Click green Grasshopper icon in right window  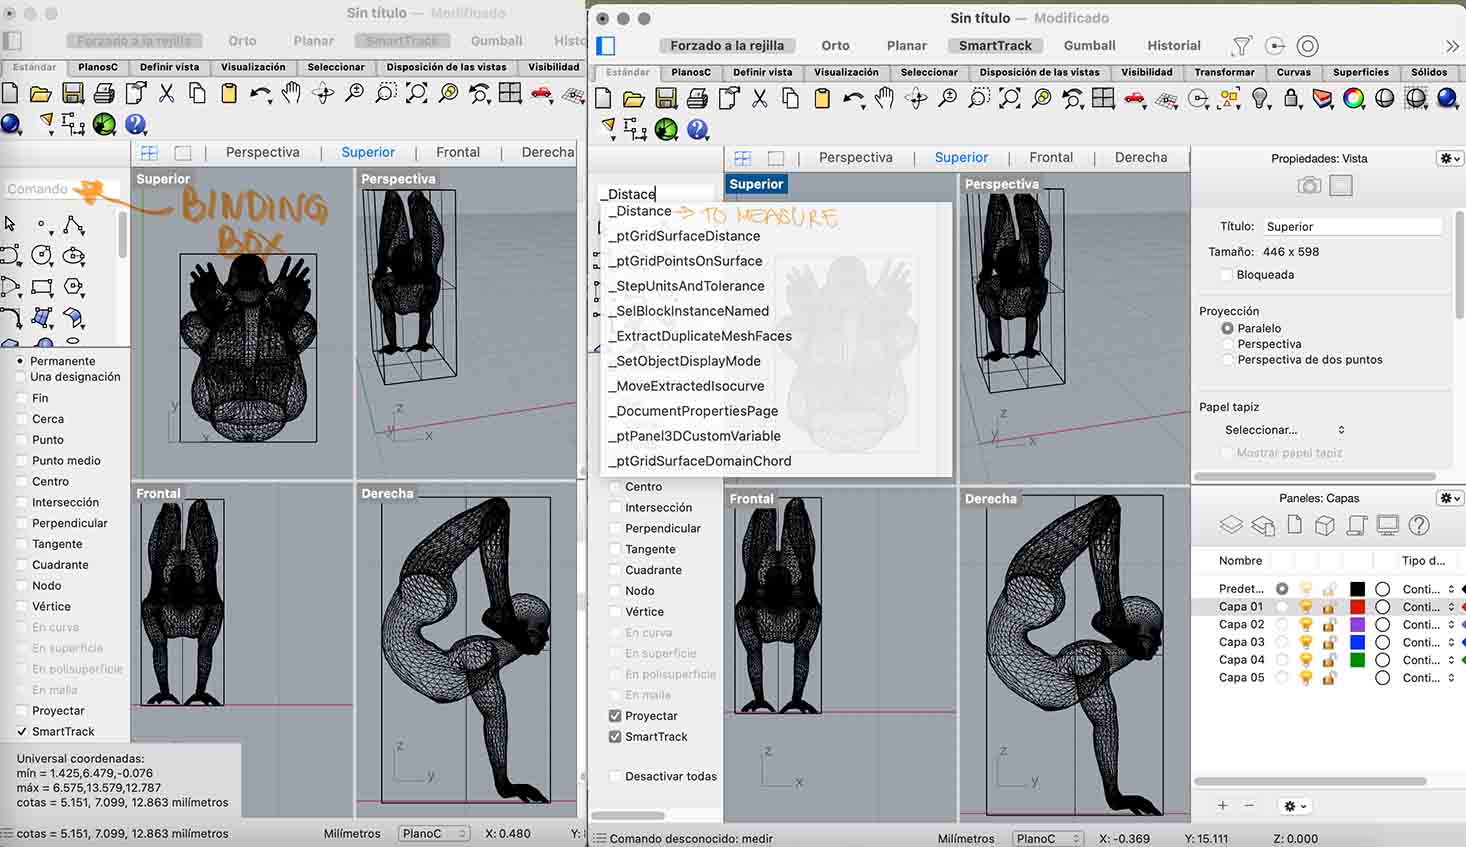pos(666,129)
